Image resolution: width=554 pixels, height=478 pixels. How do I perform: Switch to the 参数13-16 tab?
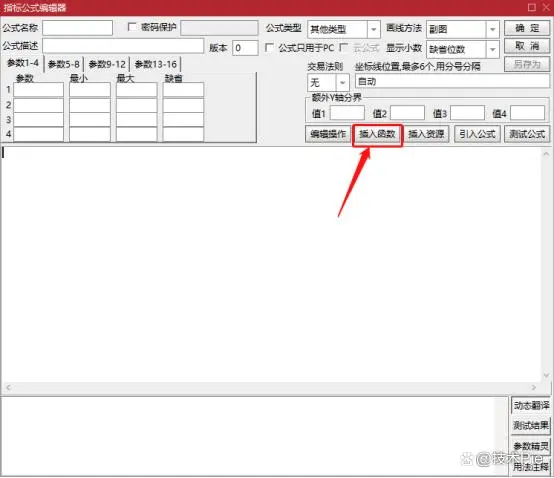click(156, 64)
